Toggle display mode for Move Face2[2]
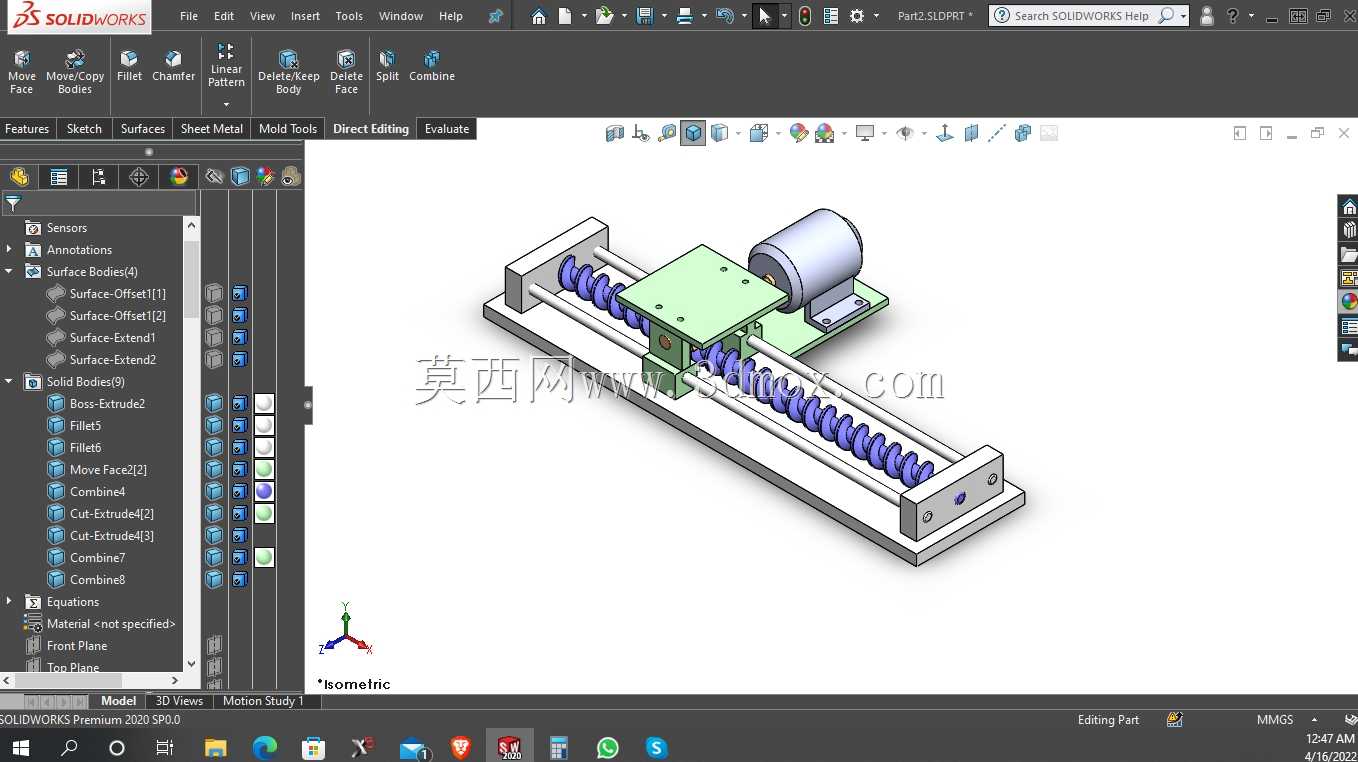The height and width of the screenshot is (762, 1358). click(x=240, y=469)
